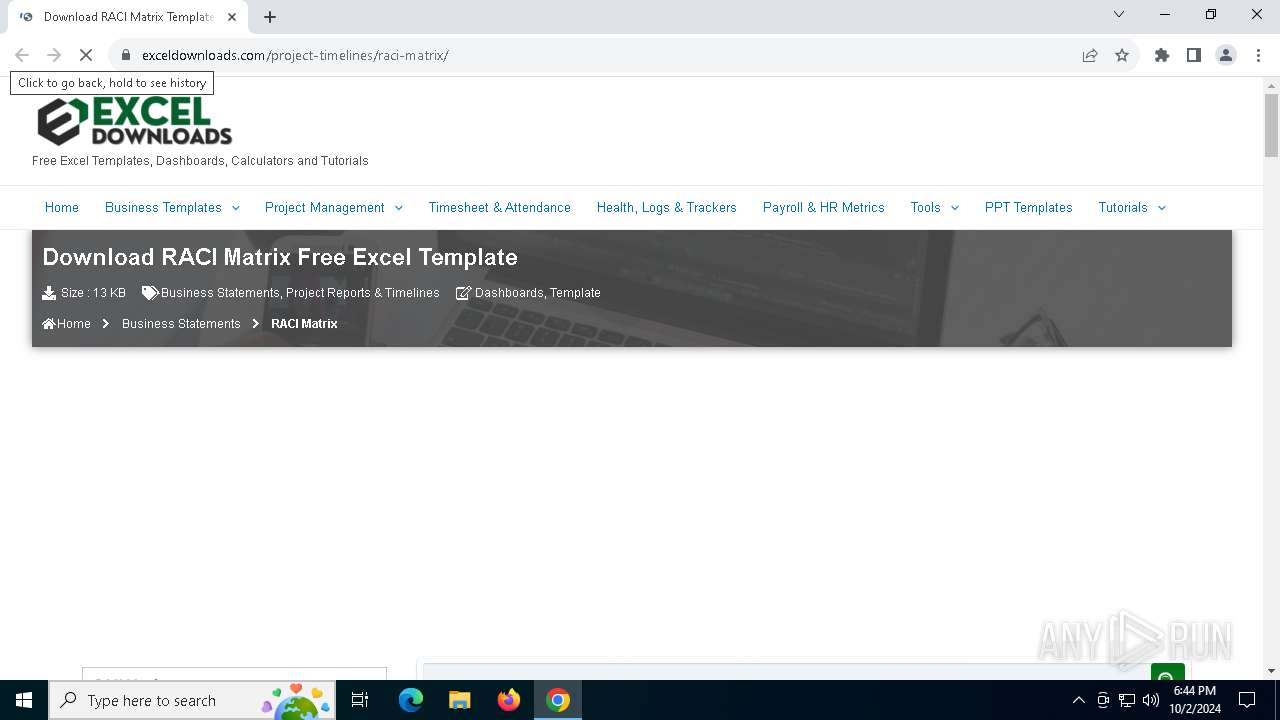Viewport: 1280px width, 720px height.
Task: Expand the Tutorials menu
Action: (x=1132, y=208)
